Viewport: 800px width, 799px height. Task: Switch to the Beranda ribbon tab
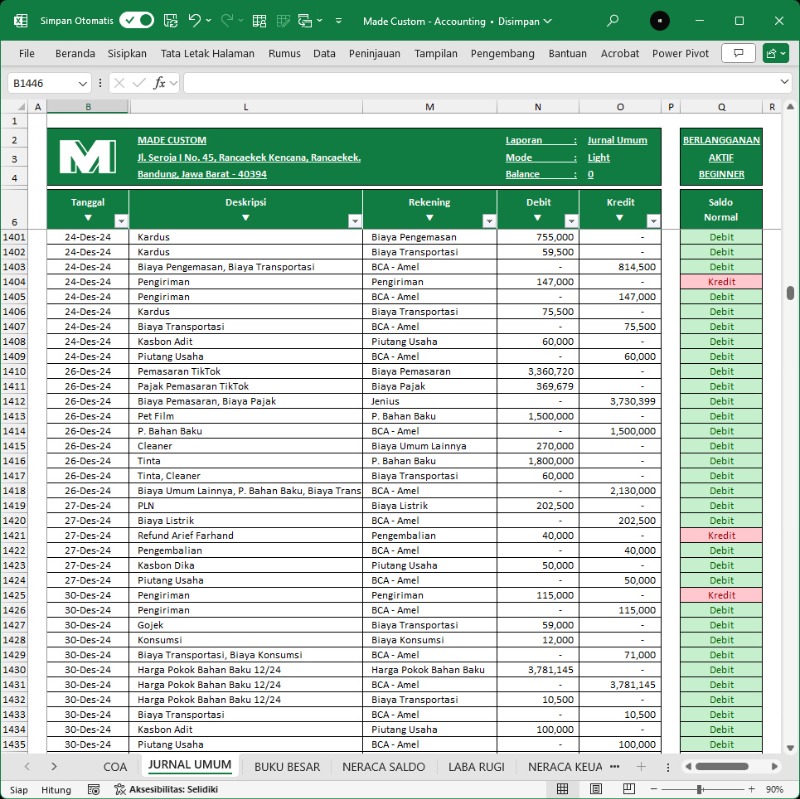tap(75, 53)
